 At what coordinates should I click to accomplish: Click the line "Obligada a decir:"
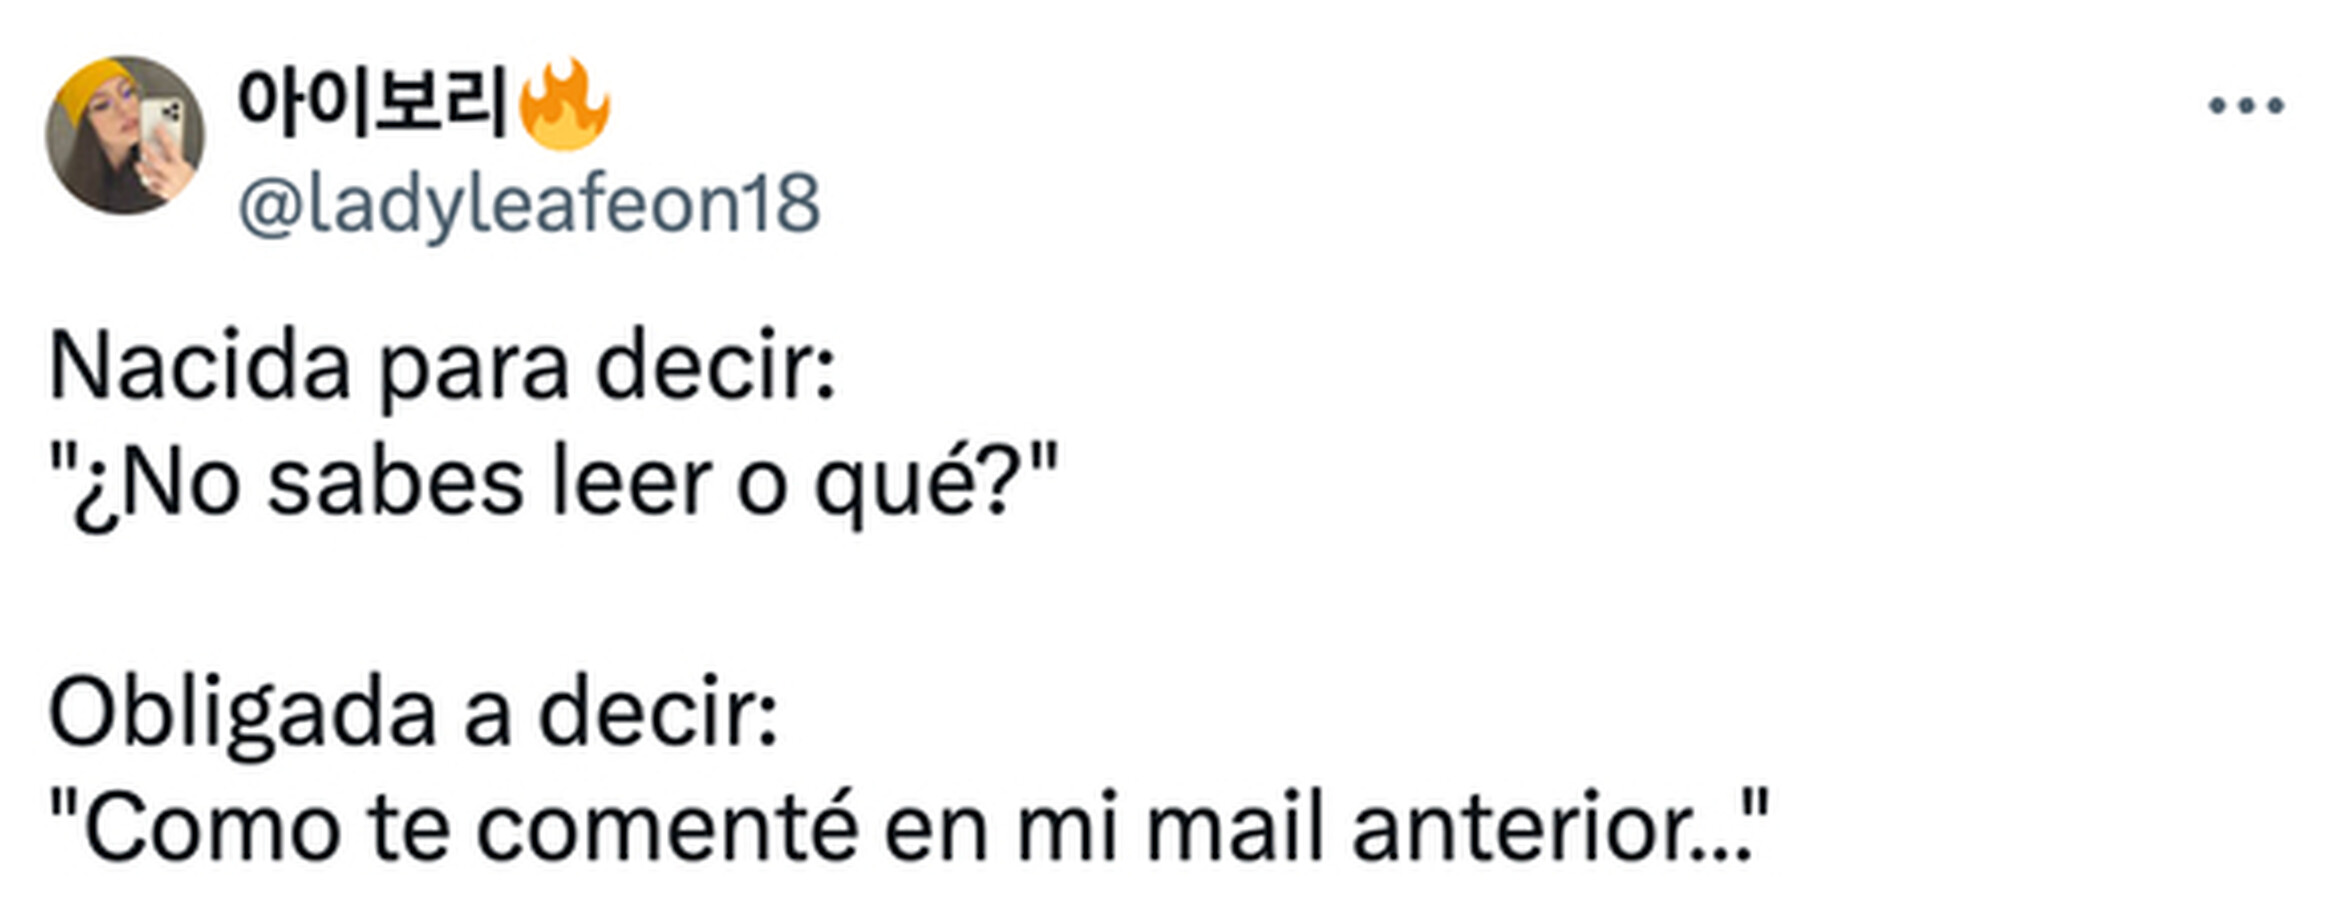click(x=413, y=713)
